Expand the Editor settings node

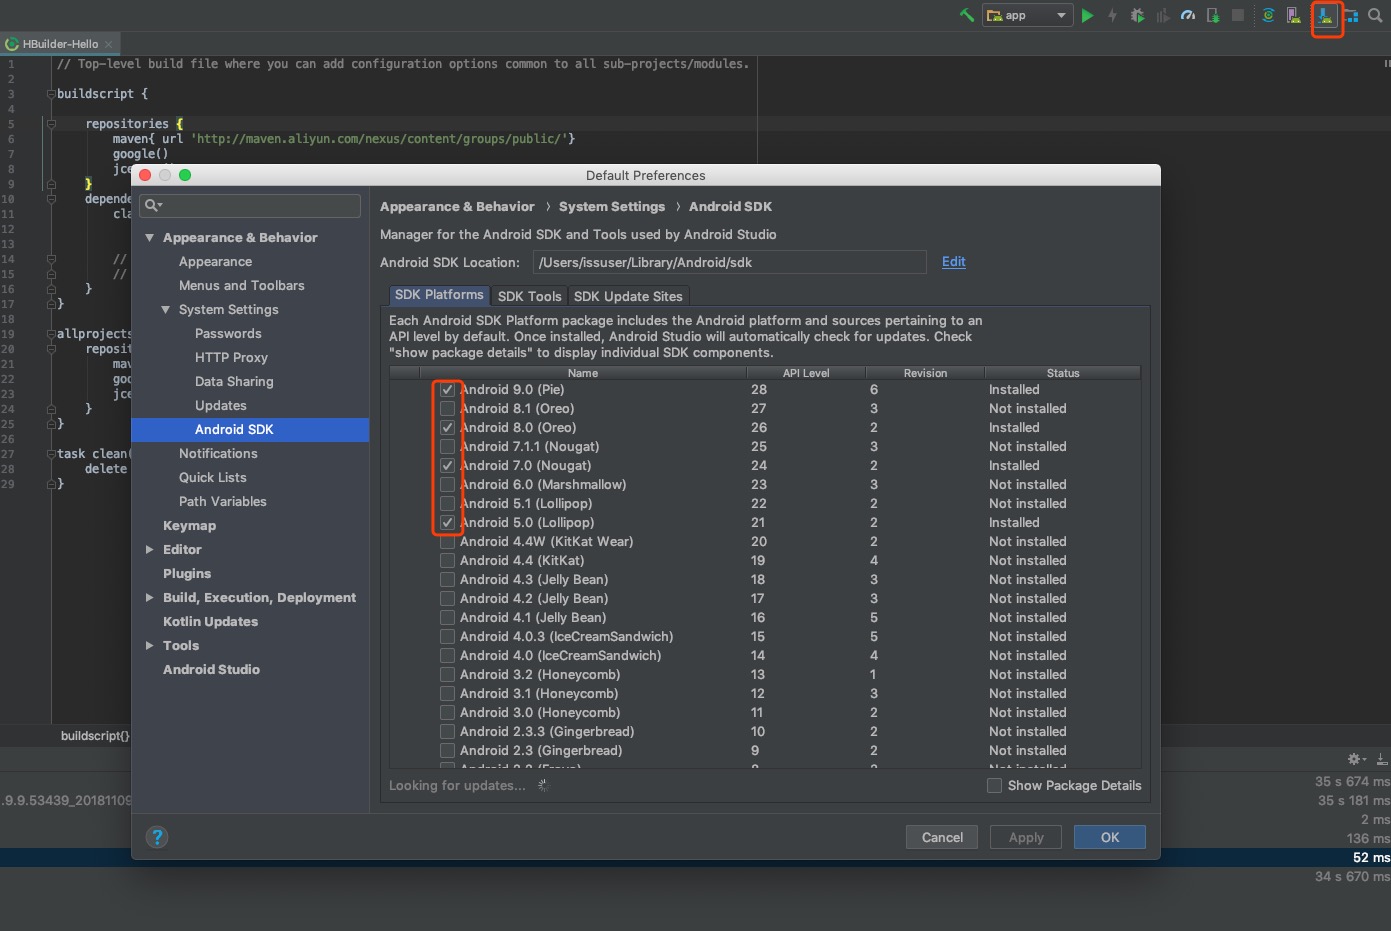(150, 549)
